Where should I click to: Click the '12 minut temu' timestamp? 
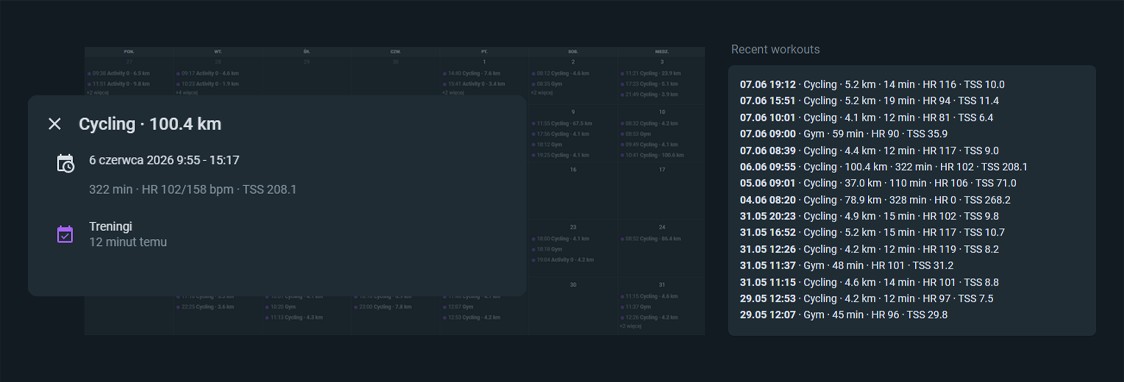[128, 242]
